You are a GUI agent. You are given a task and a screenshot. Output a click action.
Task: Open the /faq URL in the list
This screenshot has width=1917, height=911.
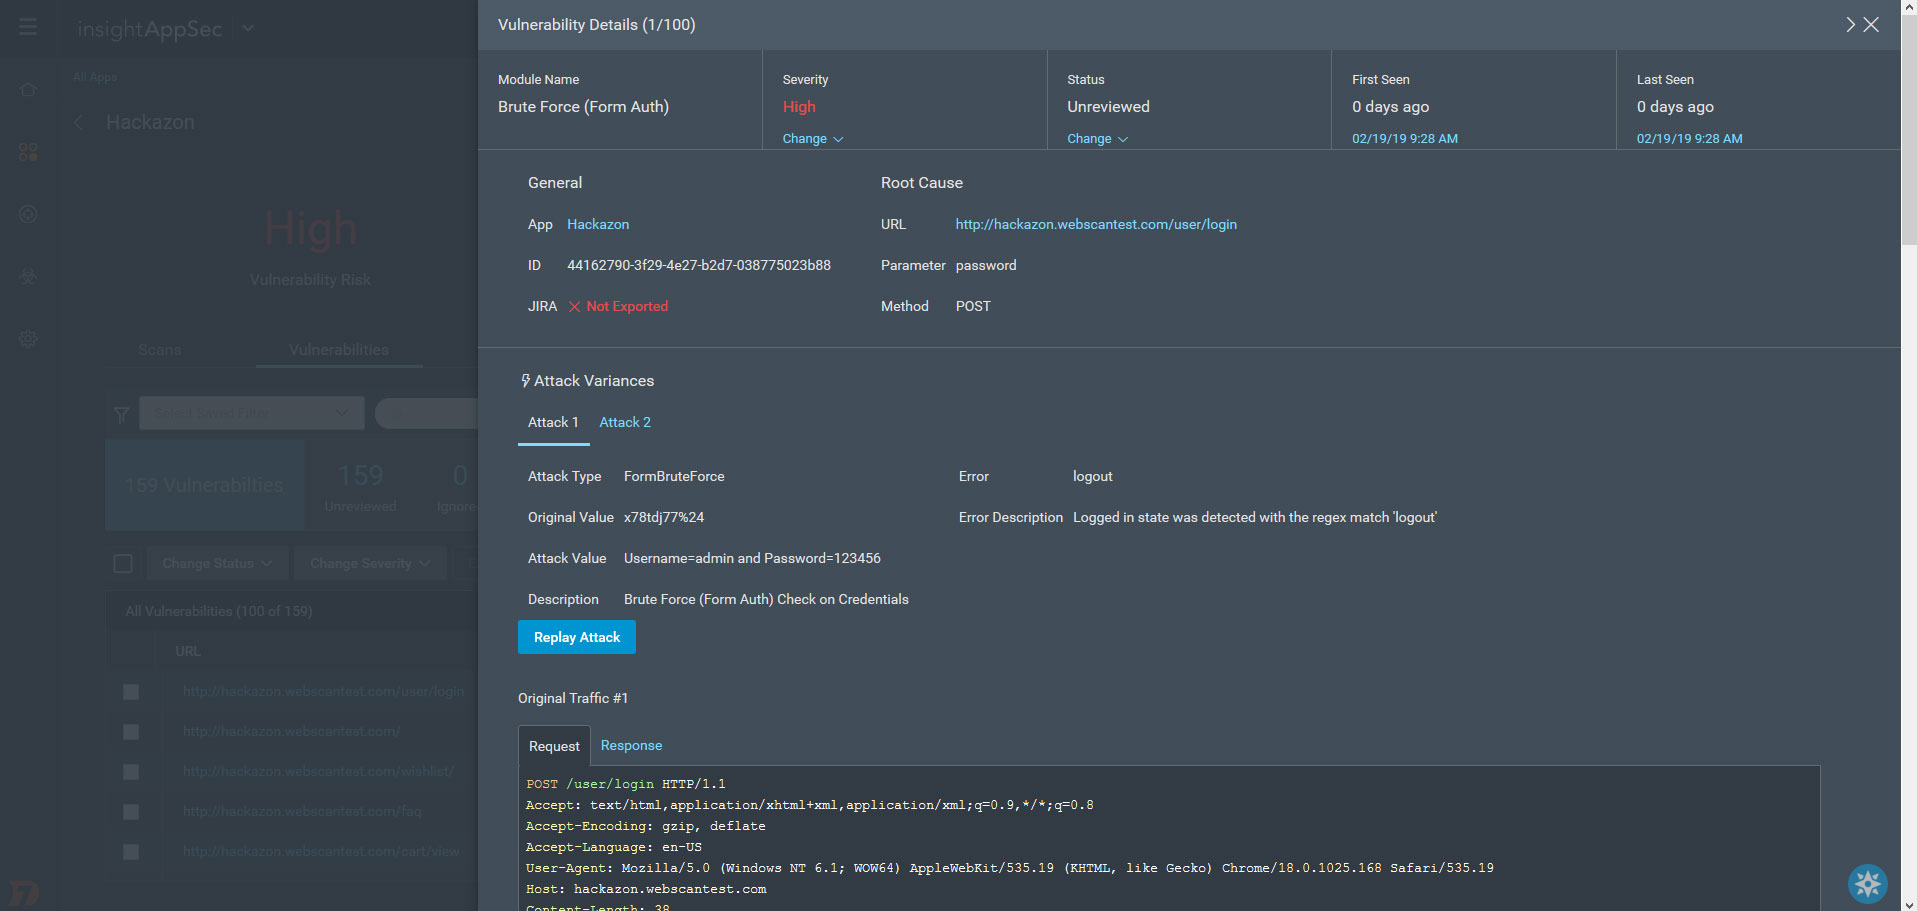pyautogui.click(x=302, y=812)
